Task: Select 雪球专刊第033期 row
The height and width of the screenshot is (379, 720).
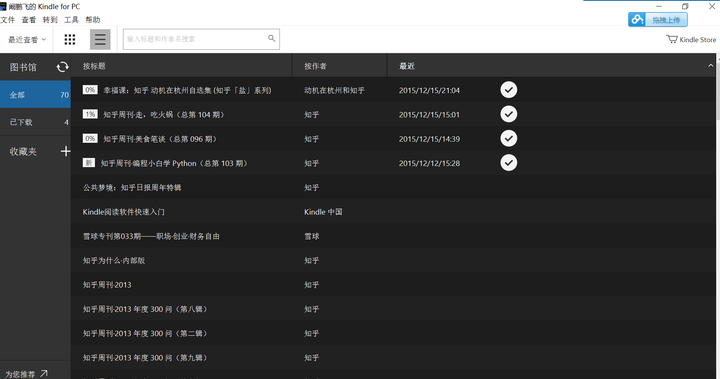Action: pyautogui.click(x=393, y=236)
